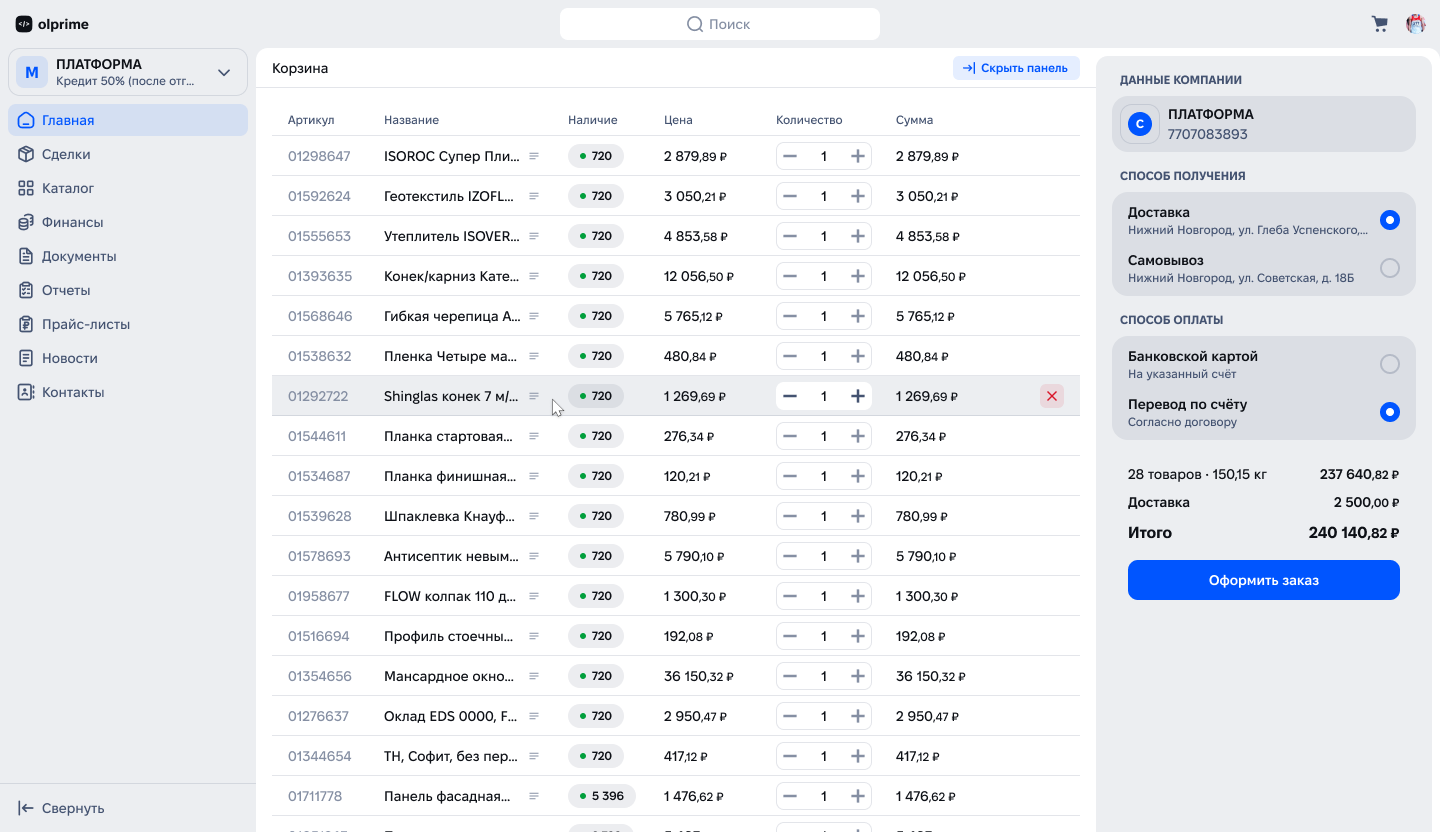Open details icon for Пленка Четыре row
Viewport: 1440px width, 832px height.
pyautogui.click(x=534, y=356)
